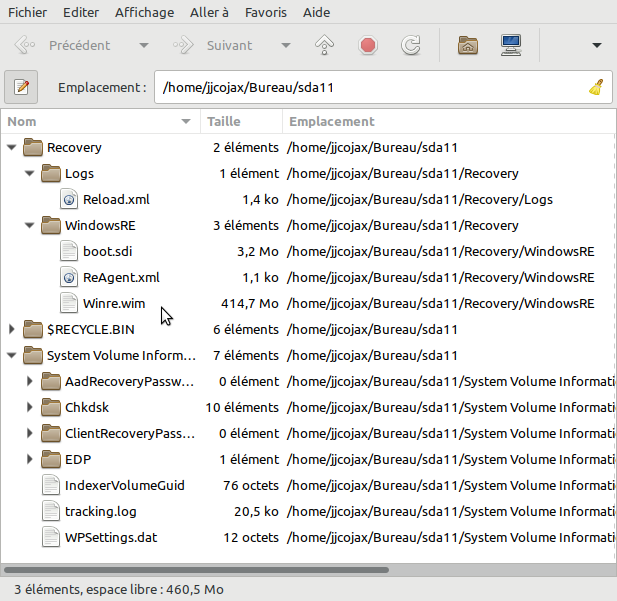Toggle the location text entry edit button
The height and width of the screenshot is (601, 617).
(x=21, y=87)
